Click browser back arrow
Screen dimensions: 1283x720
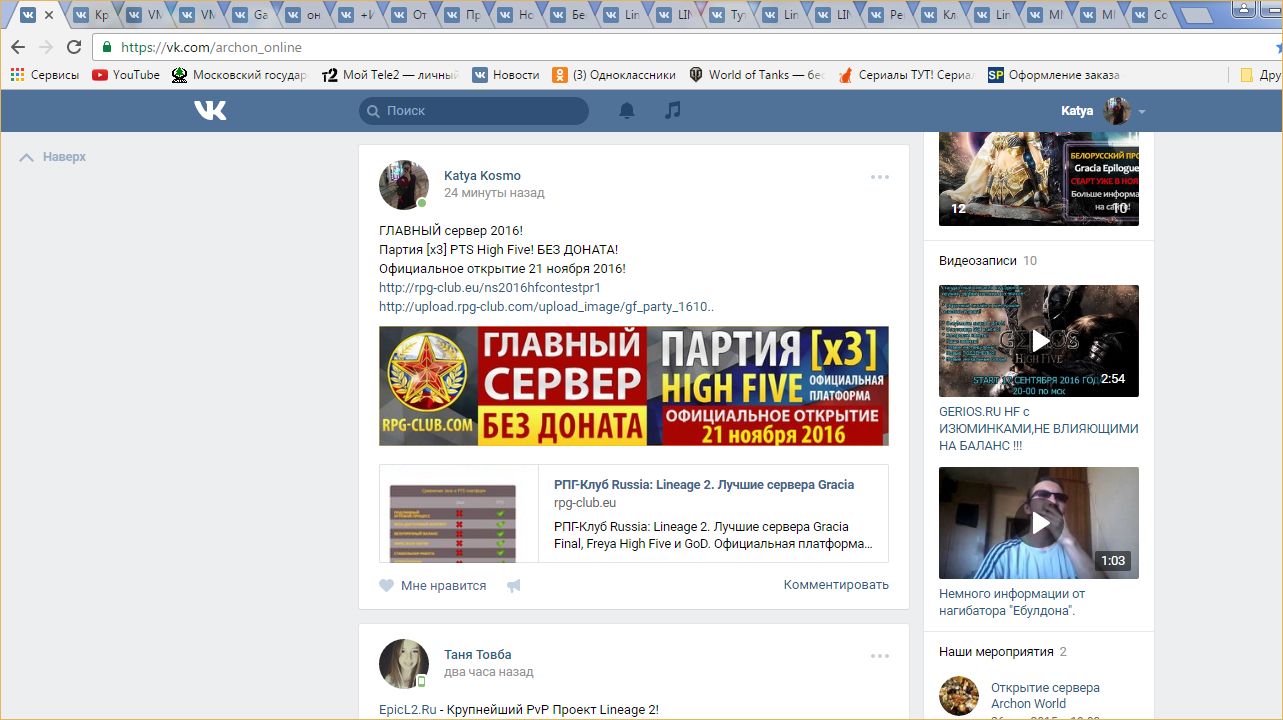click(18, 47)
